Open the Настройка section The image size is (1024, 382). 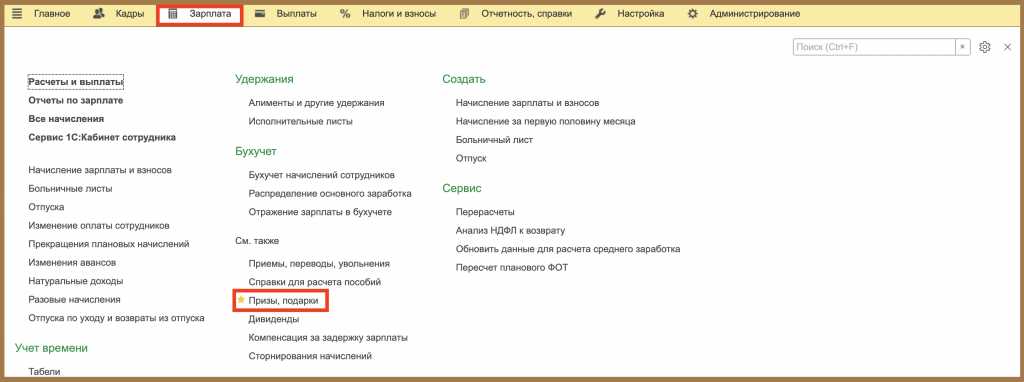641,14
